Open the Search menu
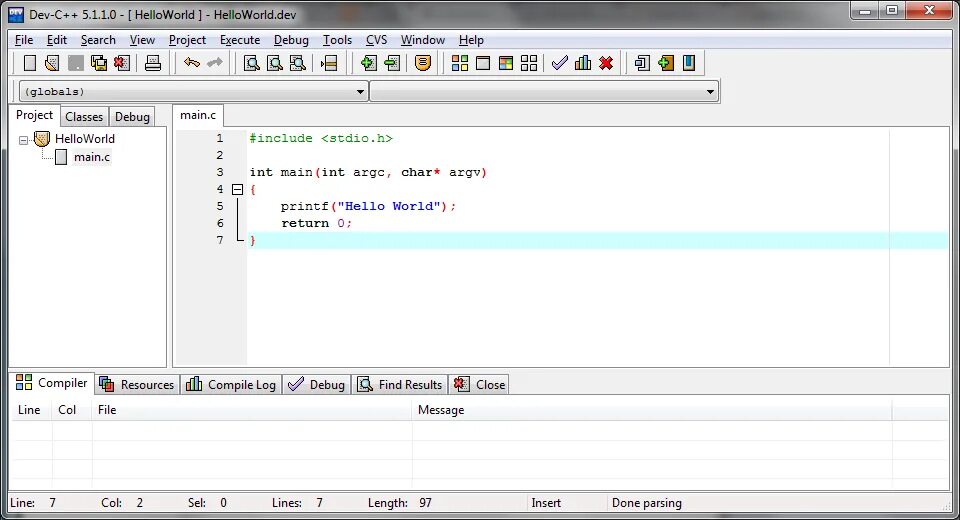Image resolution: width=960 pixels, height=520 pixels. pos(98,40)
